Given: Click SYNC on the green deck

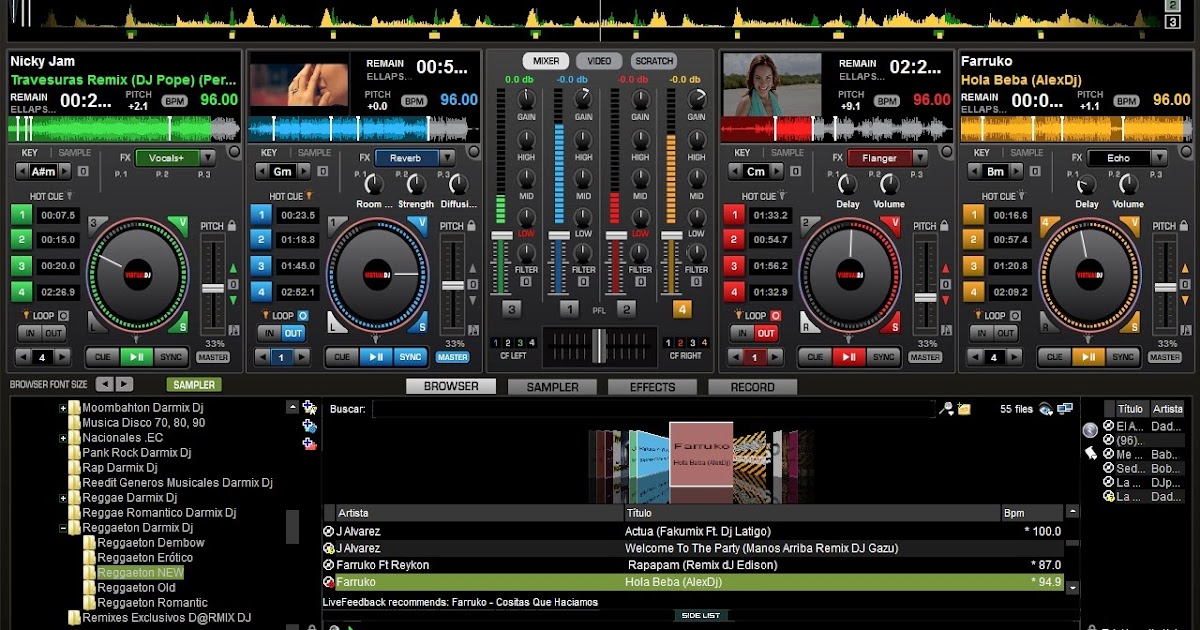Looking at the screenshot, I should 170,357.
